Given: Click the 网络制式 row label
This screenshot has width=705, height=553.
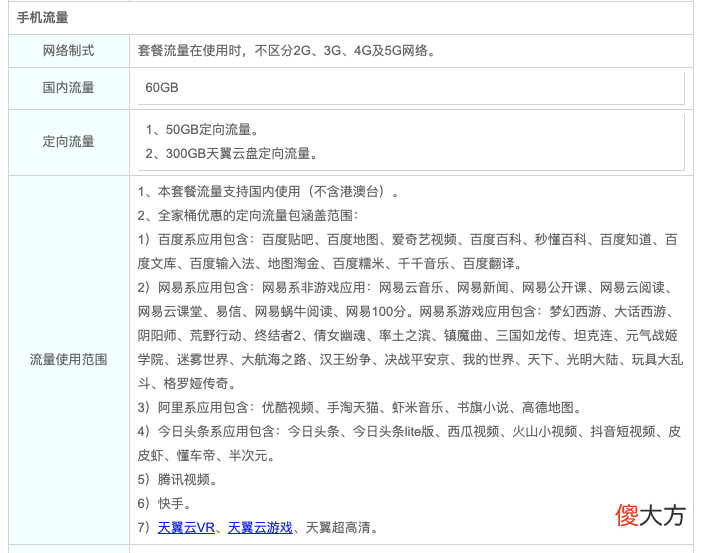Looking at the screenshot, I should [x=68, y=51].
